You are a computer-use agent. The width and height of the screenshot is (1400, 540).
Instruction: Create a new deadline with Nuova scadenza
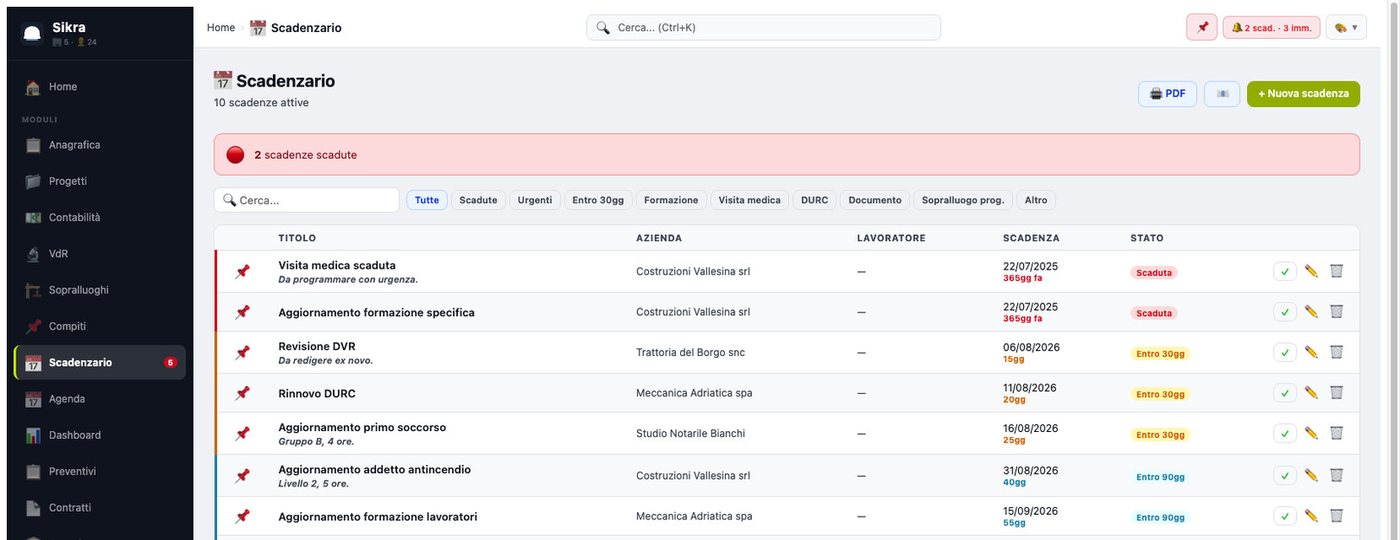pos(1303,94)
